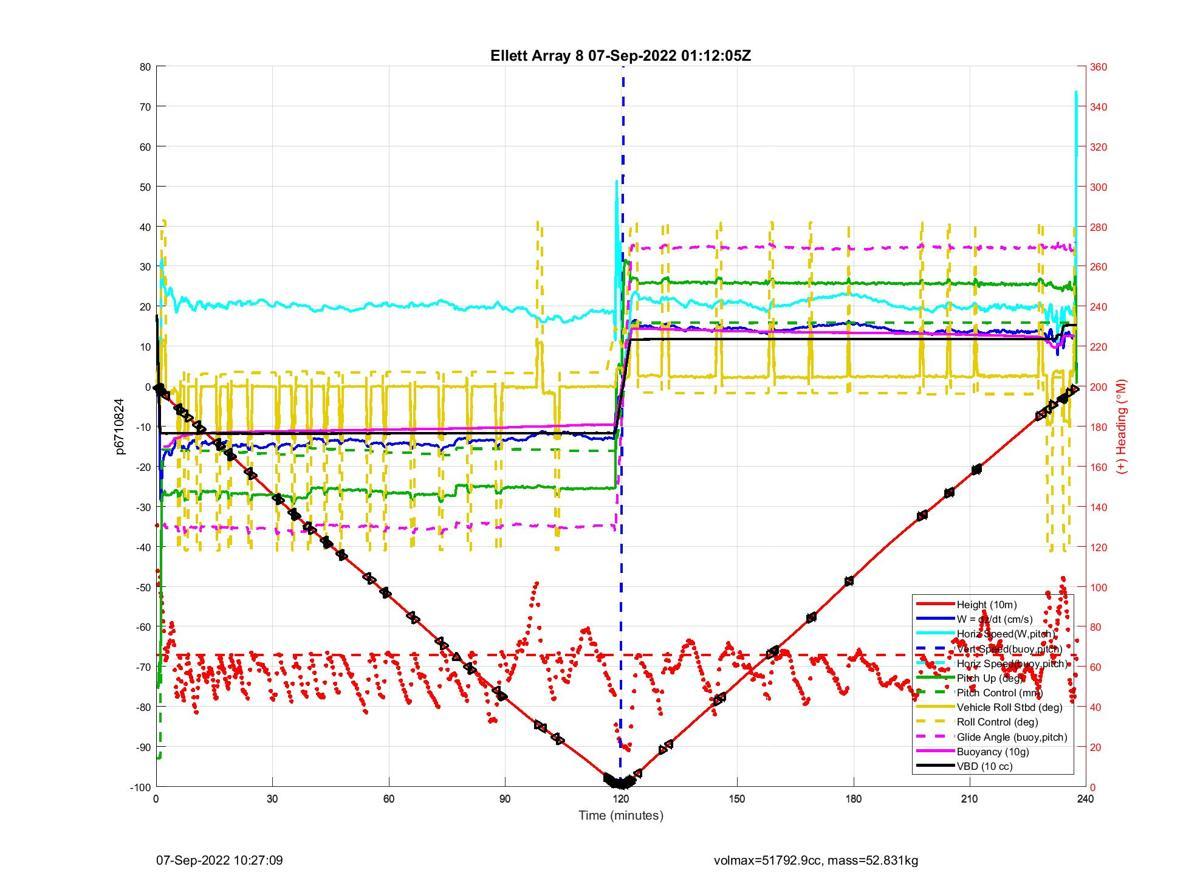
Task: Click the dashed cyan line sample beside "Horiz Speed(buoy,pitch)"
Action: (x=934, y=663)
